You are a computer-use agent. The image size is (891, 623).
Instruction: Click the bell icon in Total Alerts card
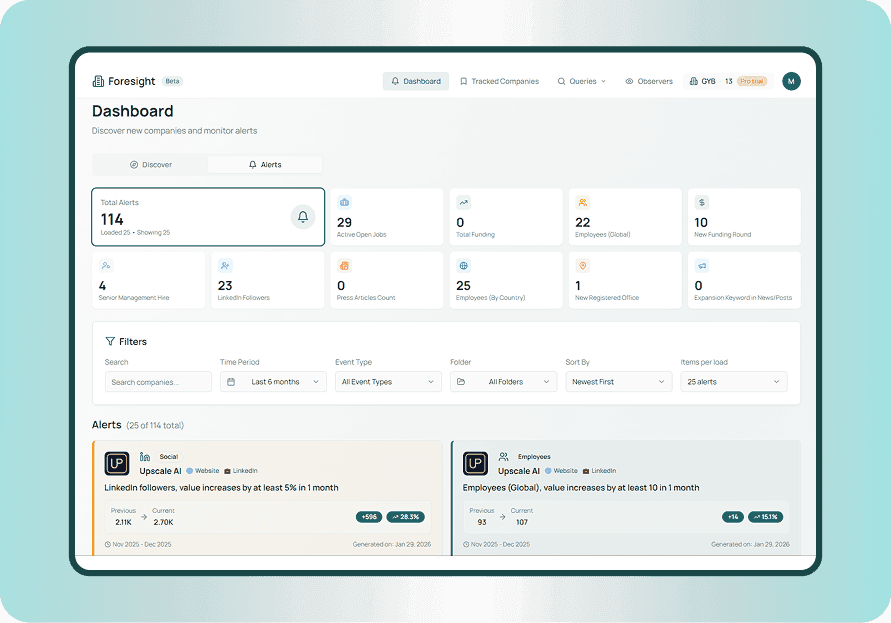pos(303,217)
